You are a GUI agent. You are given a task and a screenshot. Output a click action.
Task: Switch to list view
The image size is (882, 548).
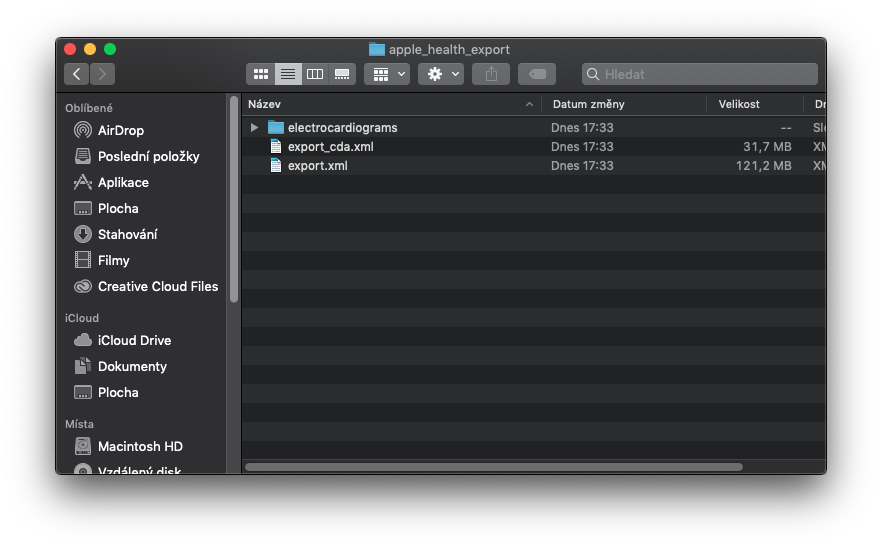[288, 74]
